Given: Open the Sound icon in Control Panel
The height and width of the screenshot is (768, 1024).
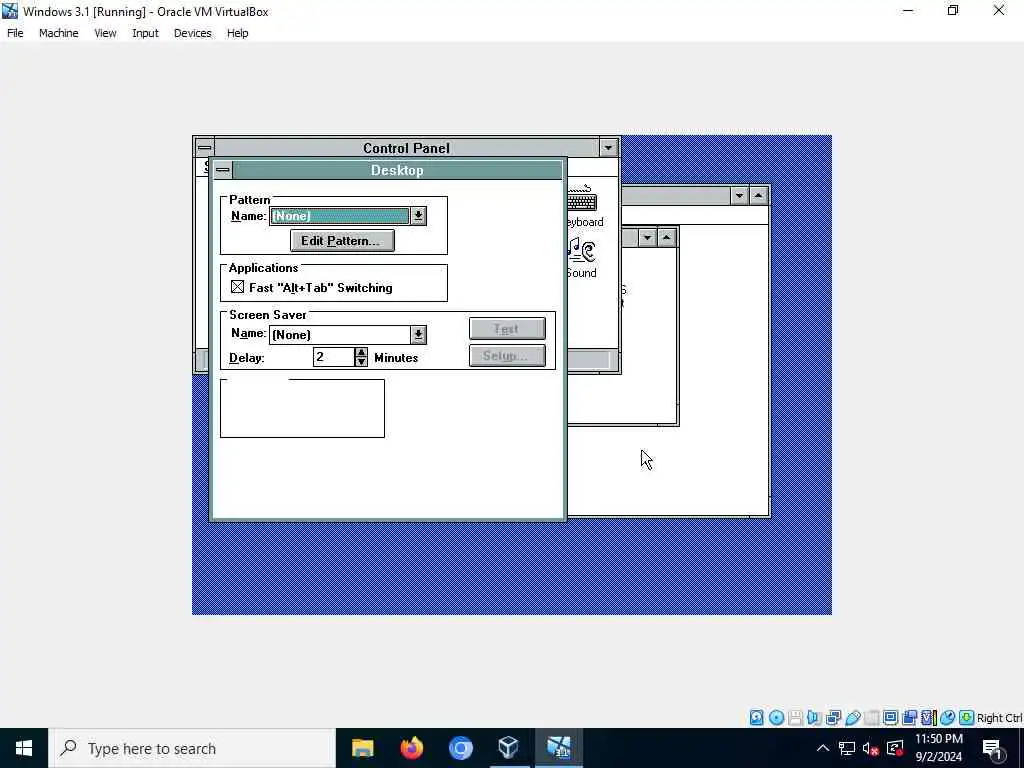Looking at the screenshot, I should click(x=581, y=258).
